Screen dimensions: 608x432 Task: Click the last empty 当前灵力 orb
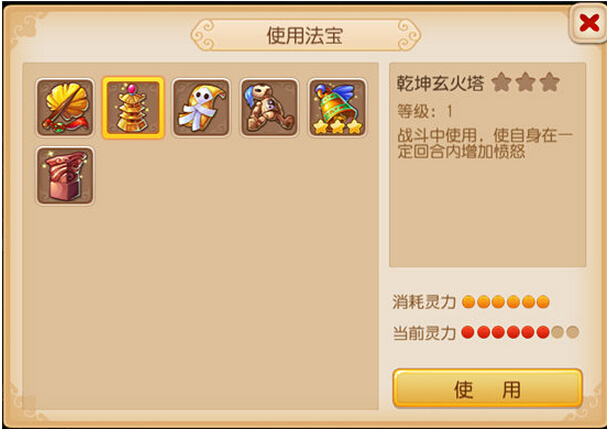[572, 332]
